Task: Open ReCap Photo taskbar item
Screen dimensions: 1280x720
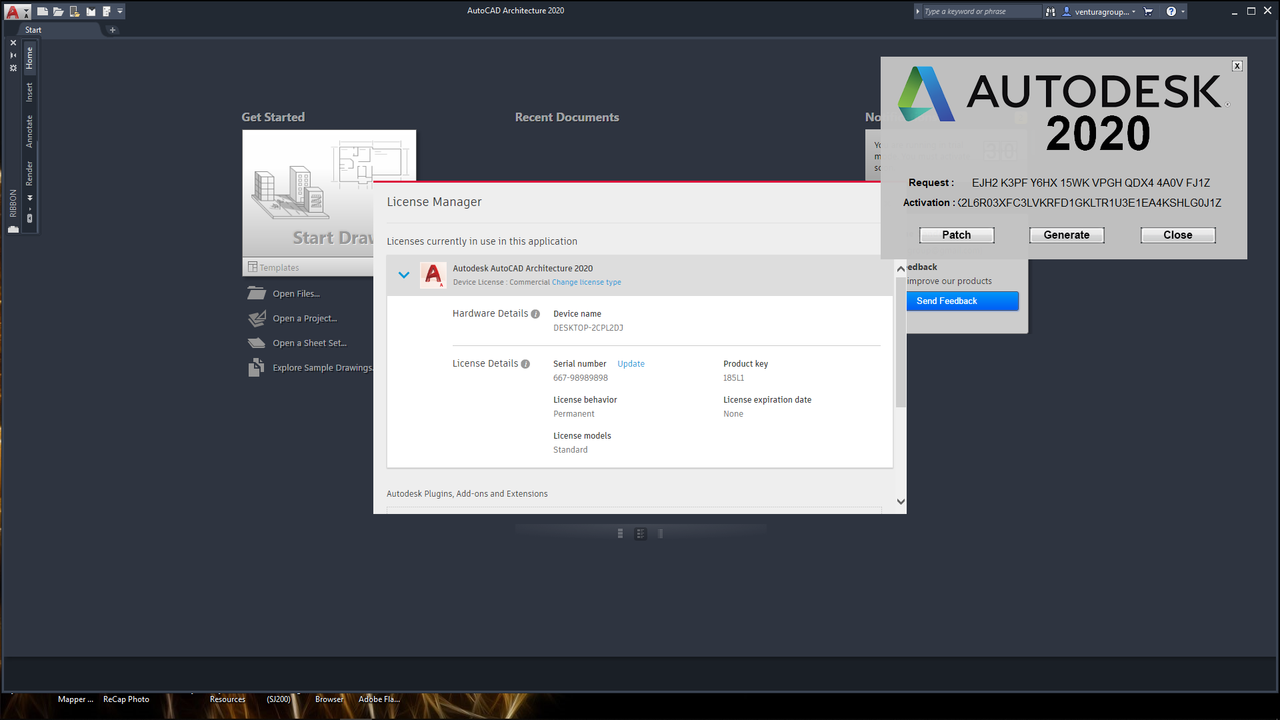Action: tap(126, 699)
